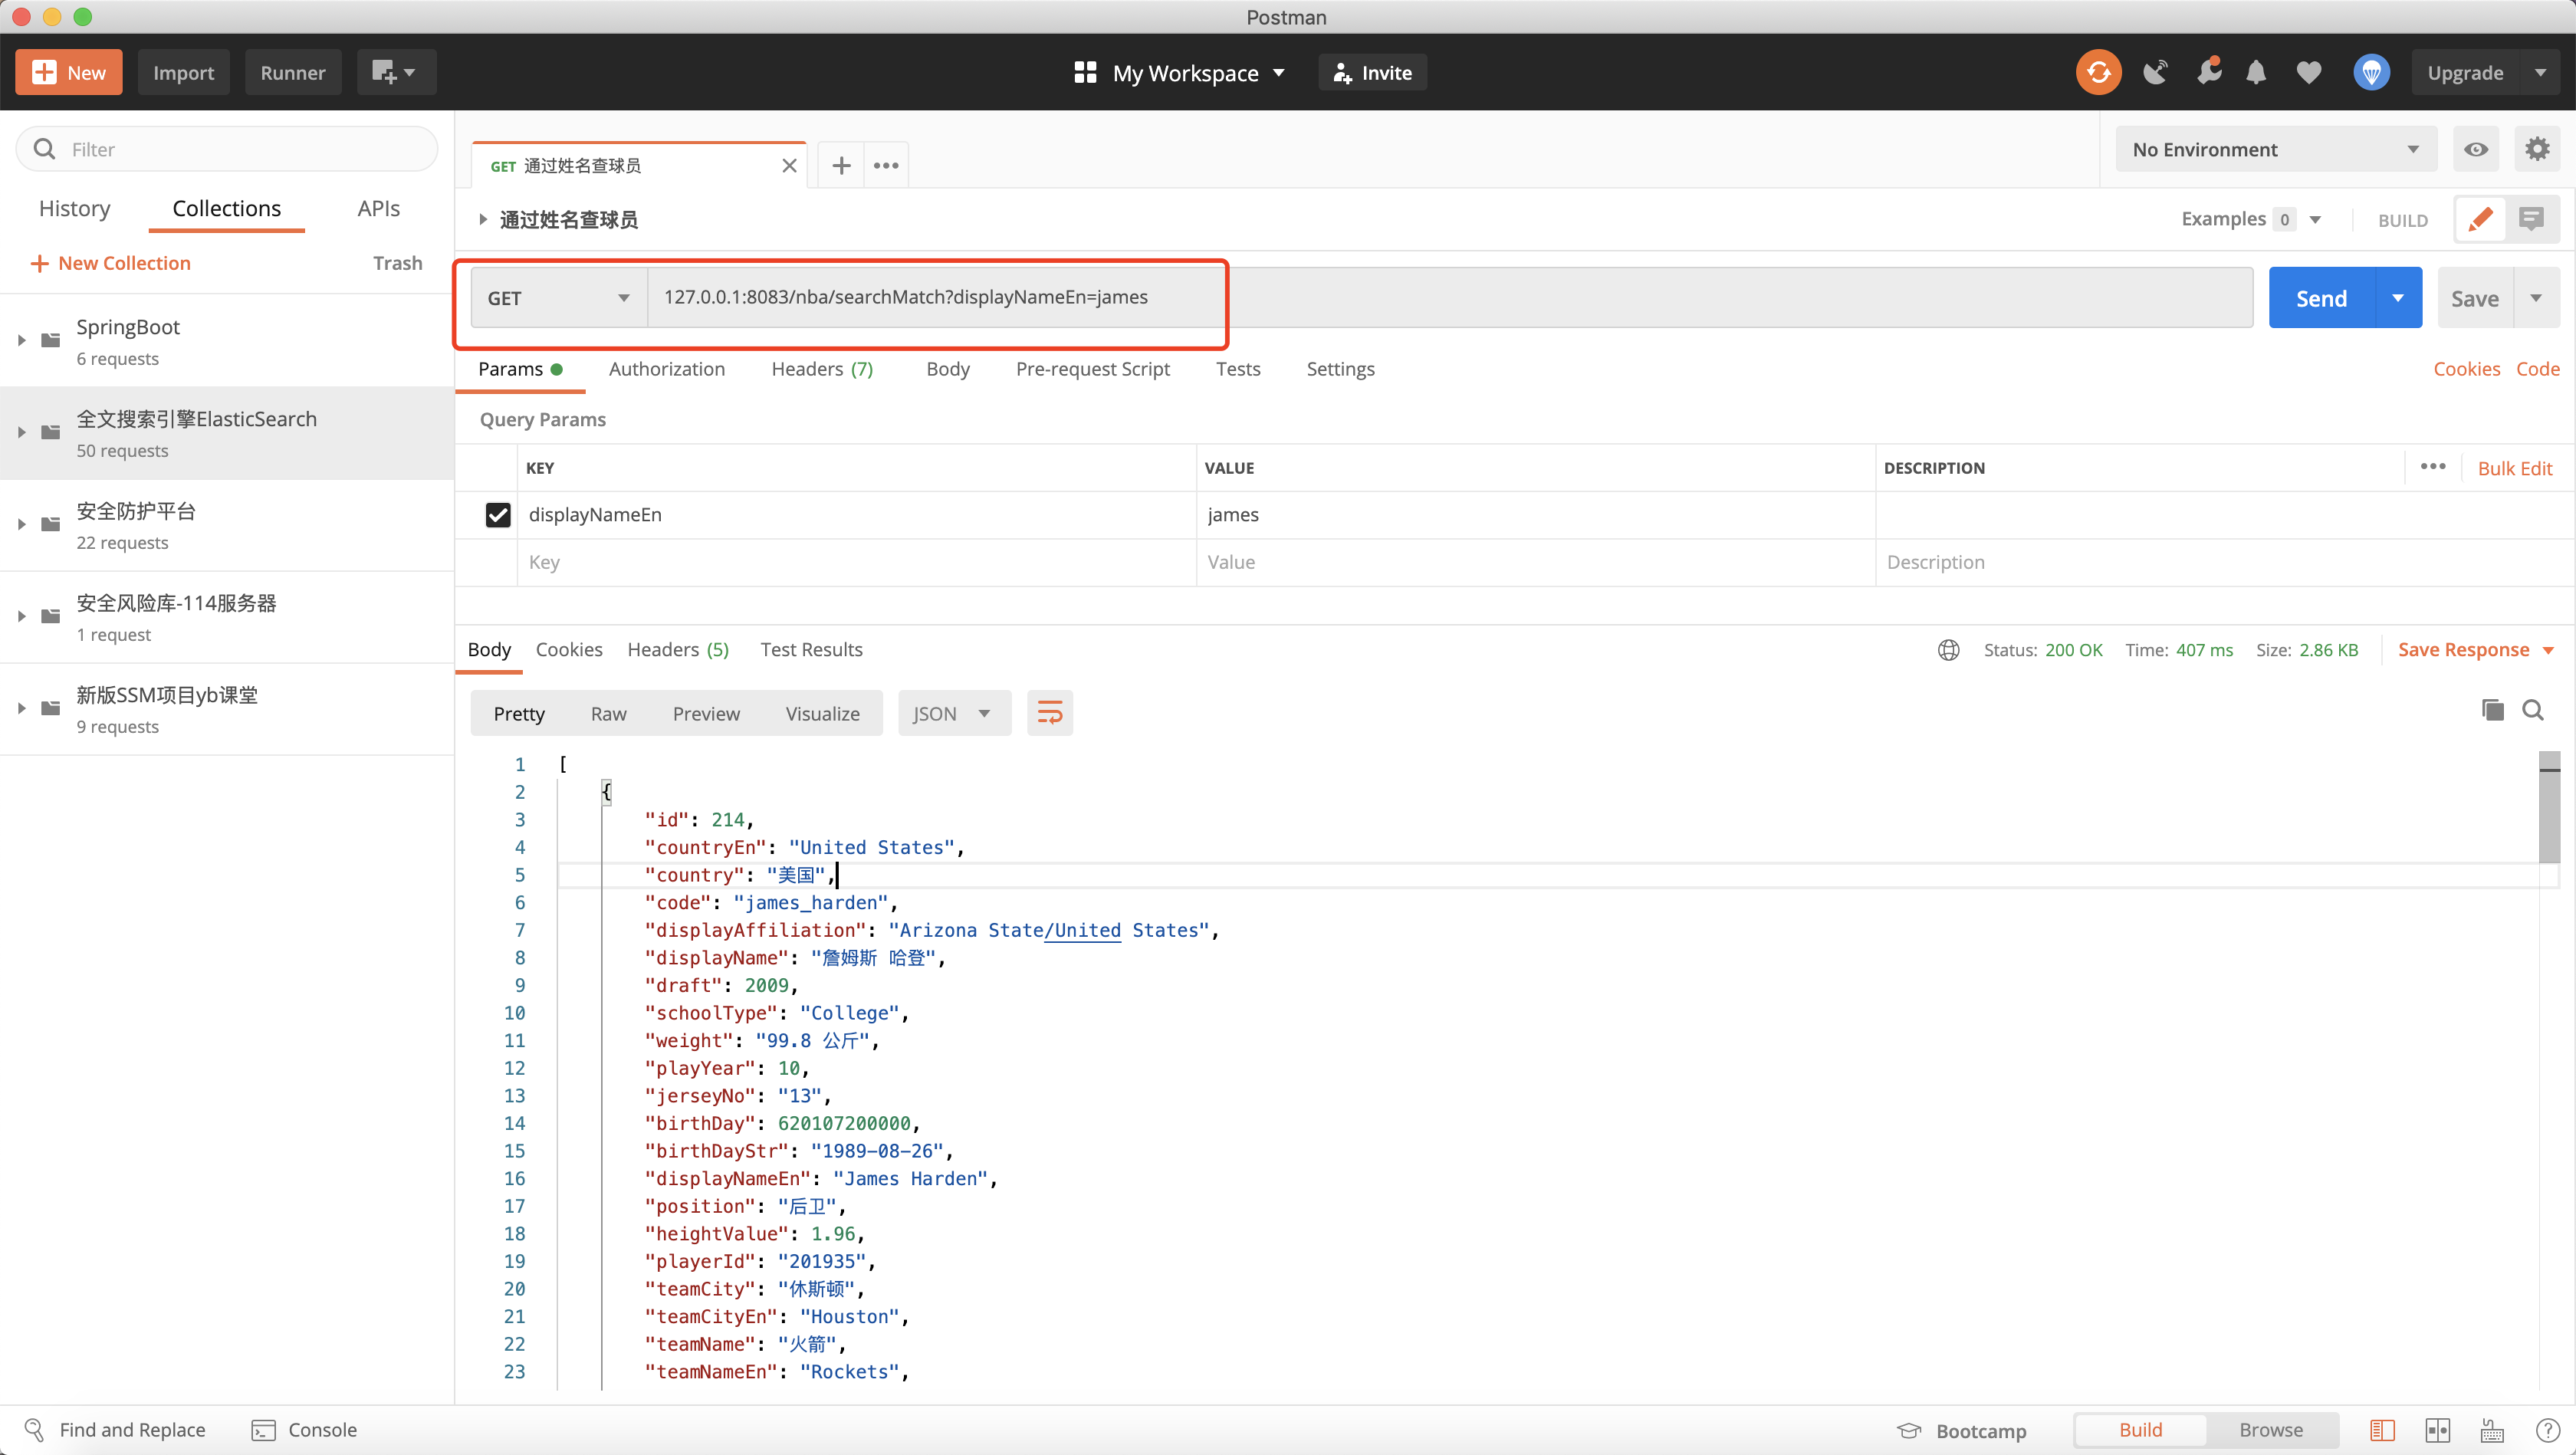Open the Console
Viewport: 2576px width, 1455px height.
[x=304, y=1430]
